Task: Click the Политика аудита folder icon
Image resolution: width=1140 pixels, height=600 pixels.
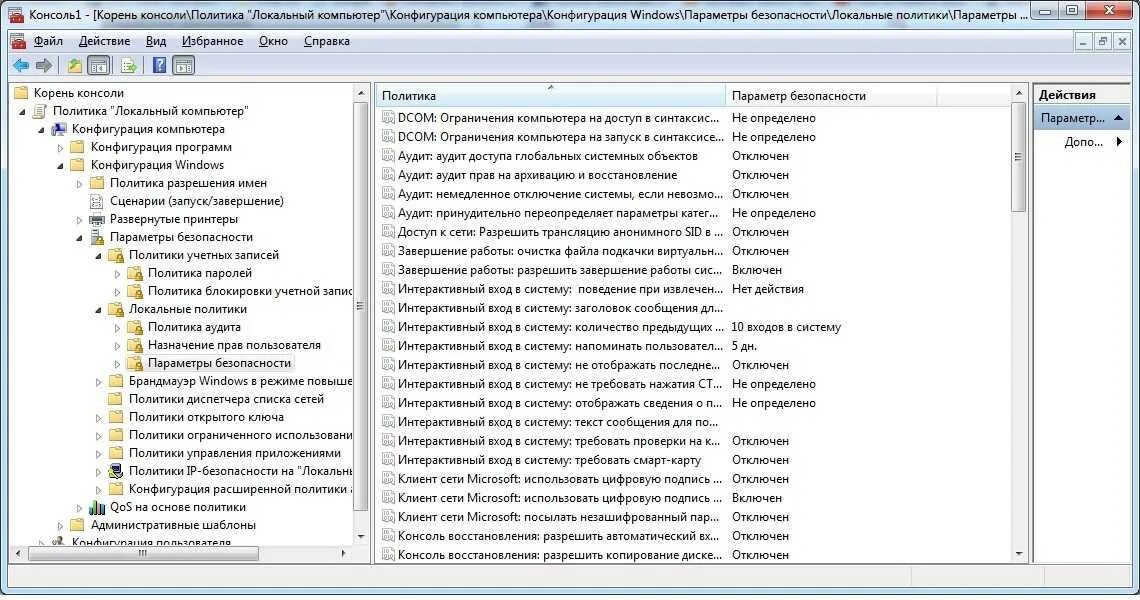Action: (135, 327)
